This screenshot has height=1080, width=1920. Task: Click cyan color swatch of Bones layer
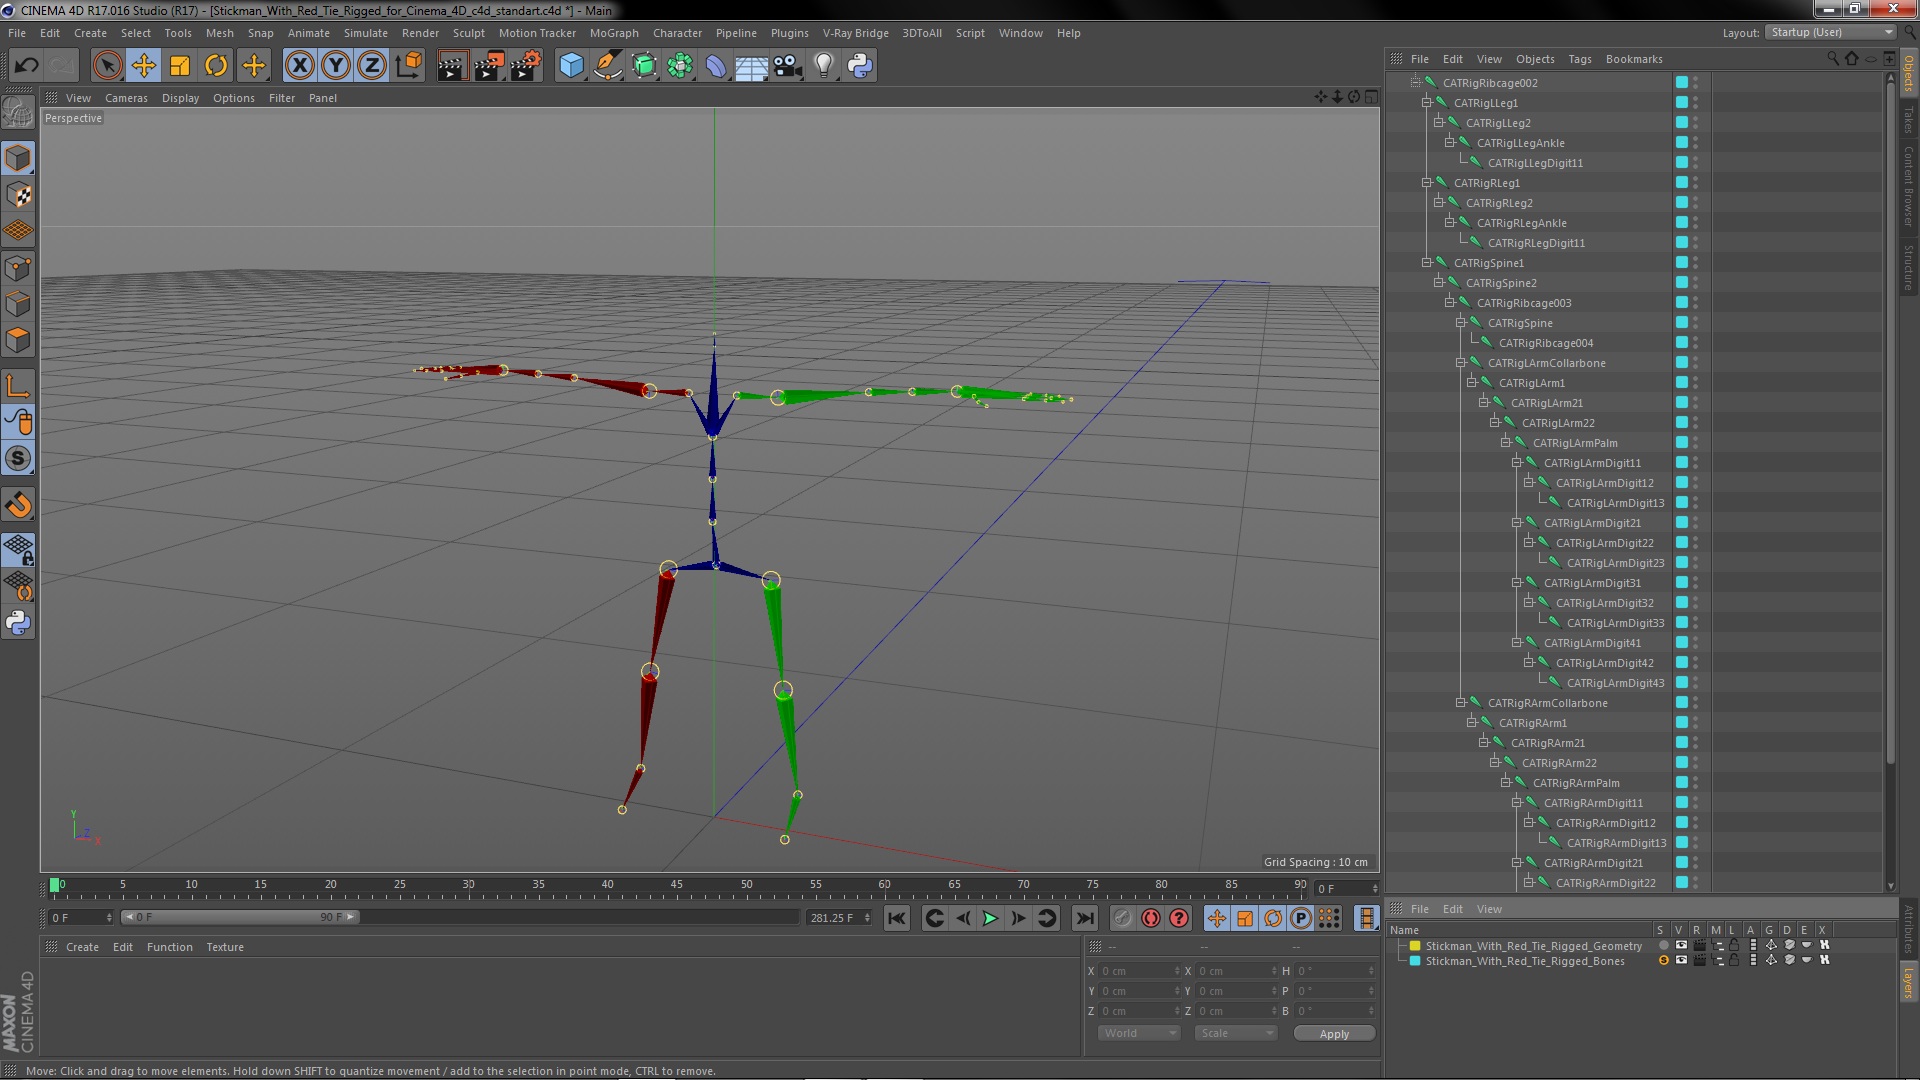pyautogui.click(x=1415, y=960)
